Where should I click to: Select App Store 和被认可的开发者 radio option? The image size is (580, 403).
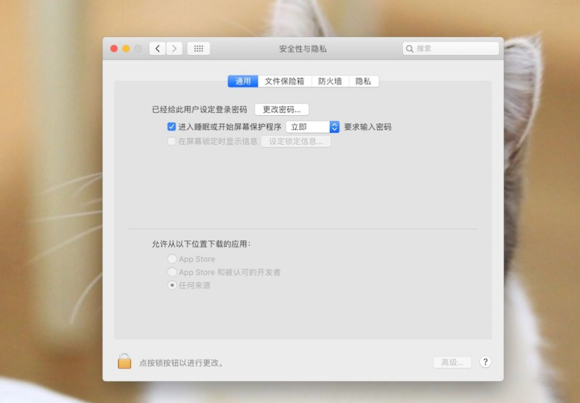172,272
